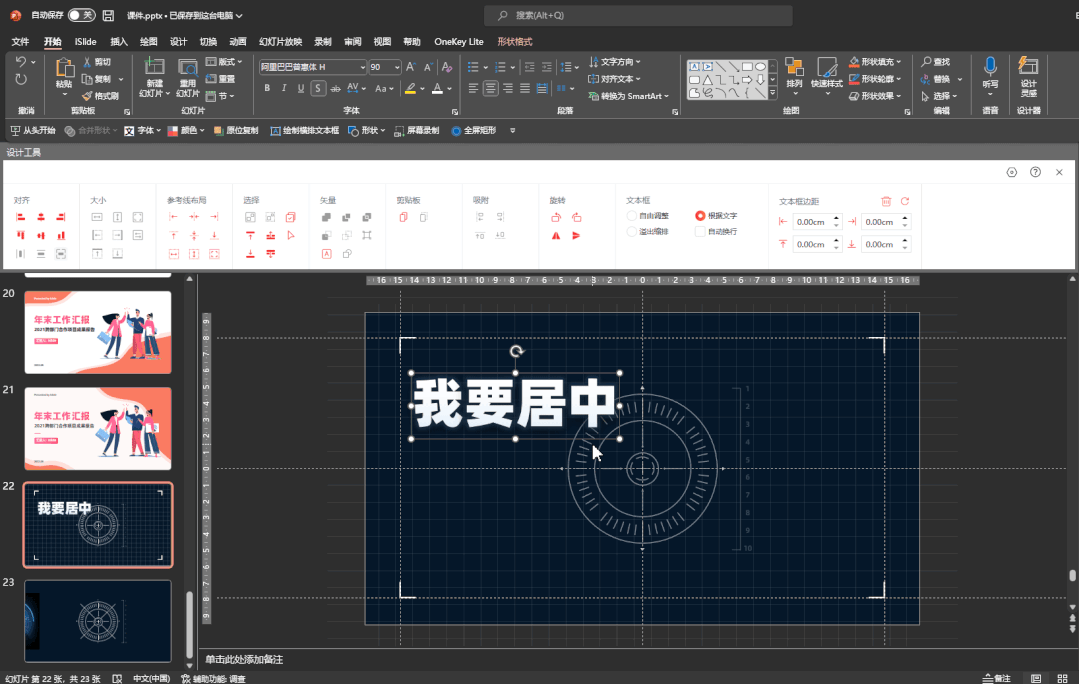Enable the 自动换行 checkbox
Image resolution: width=1079 pixels, height=684 pixels.
pos(700,232)
